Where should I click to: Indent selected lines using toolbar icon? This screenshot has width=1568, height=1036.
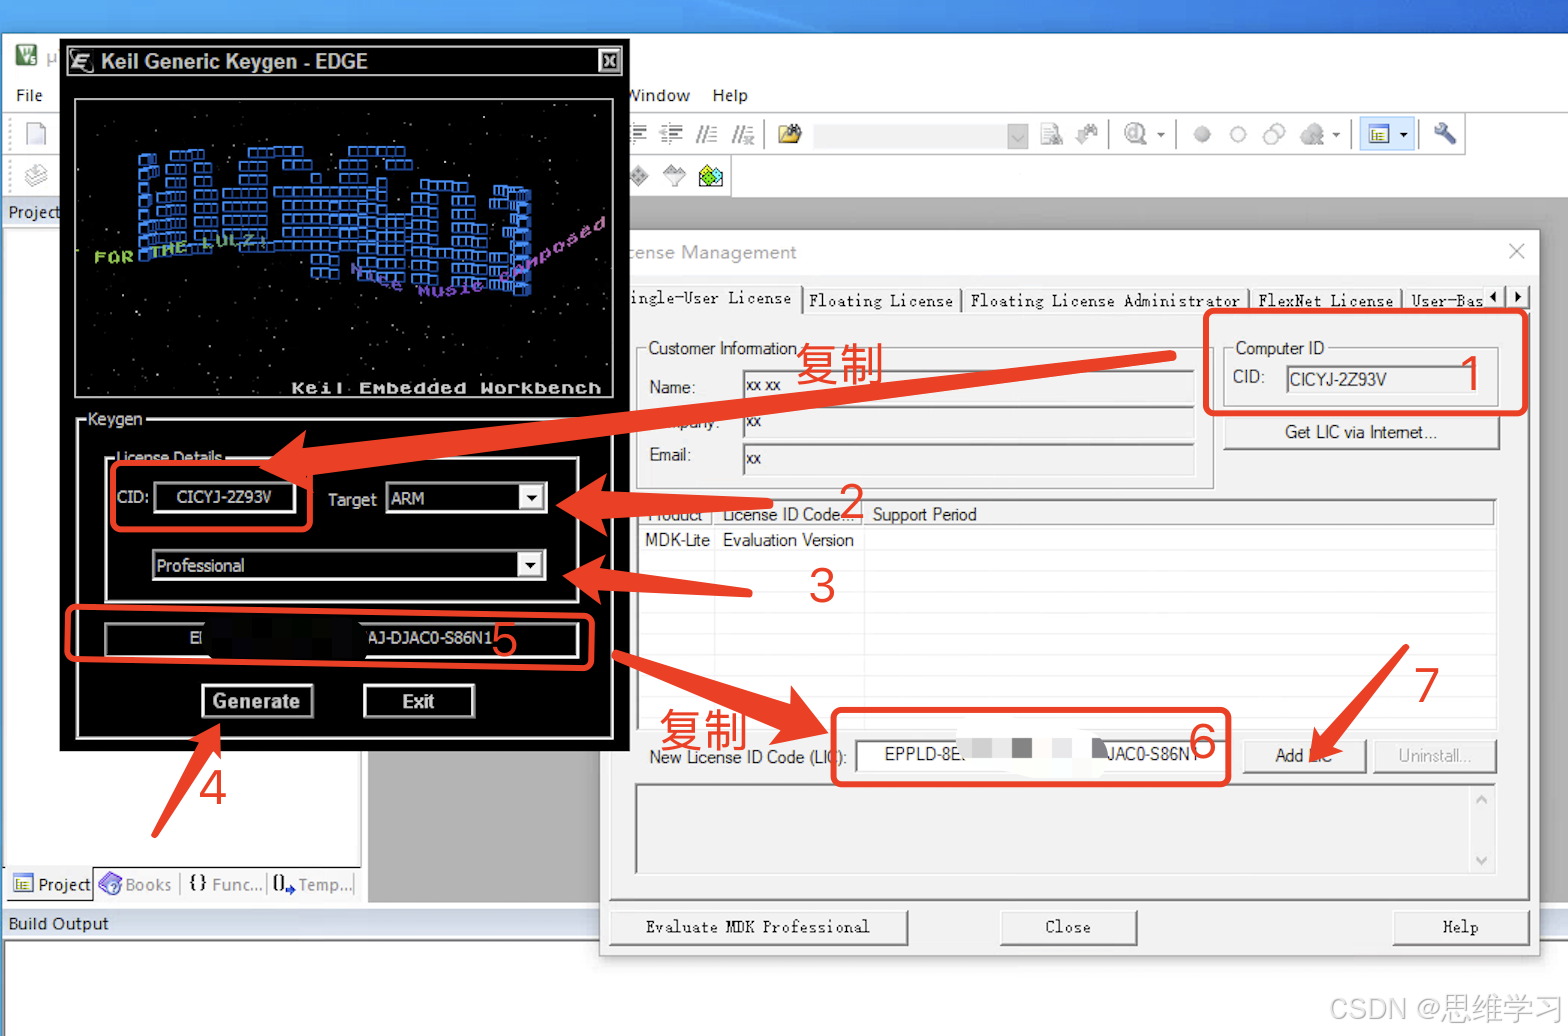(x=640, y=134)
